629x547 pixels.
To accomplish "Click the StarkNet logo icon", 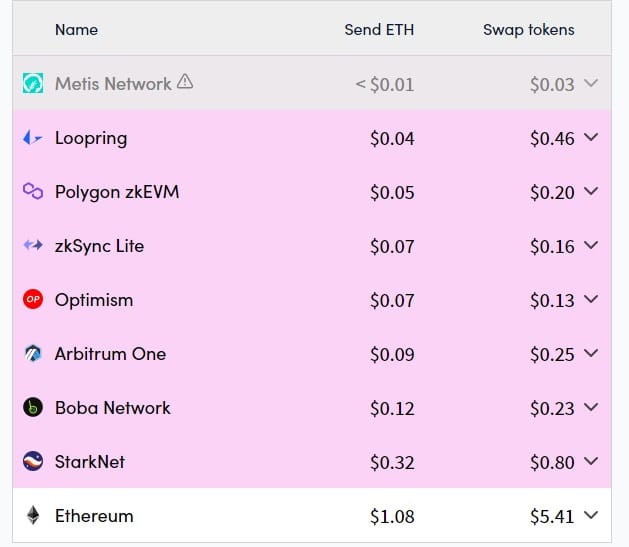I will tap(33, 461).
